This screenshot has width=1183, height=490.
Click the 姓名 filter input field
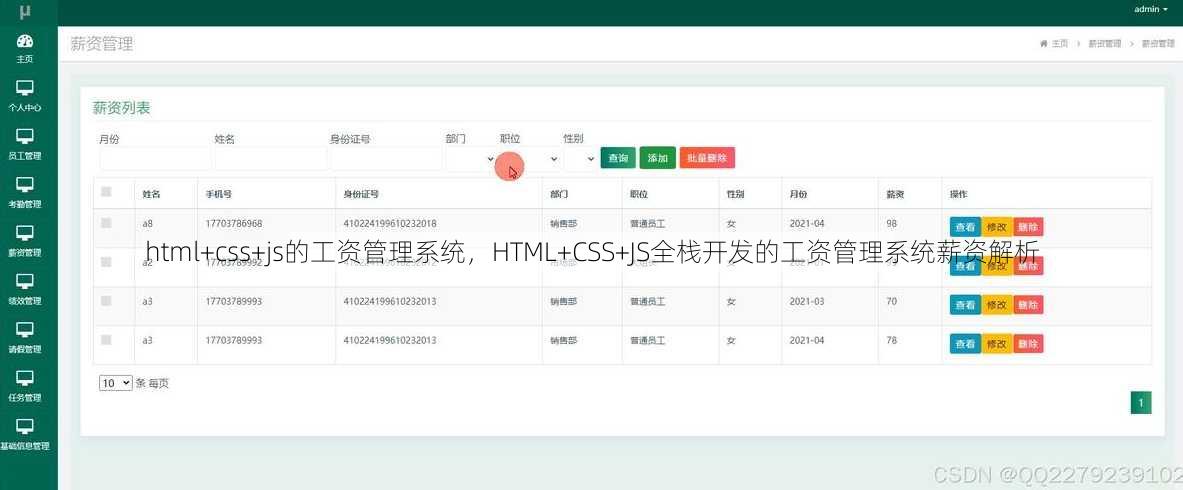tap(271, 159)
